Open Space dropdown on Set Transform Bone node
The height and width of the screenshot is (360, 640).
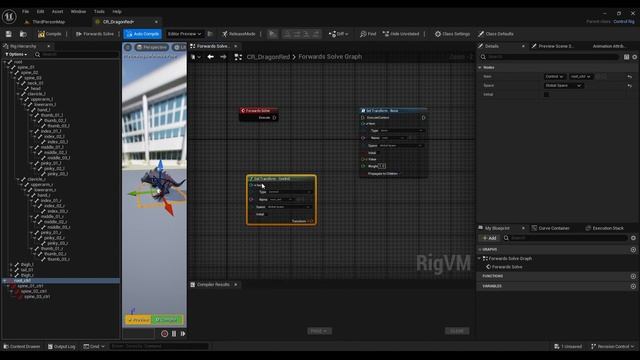coord(402,146)
